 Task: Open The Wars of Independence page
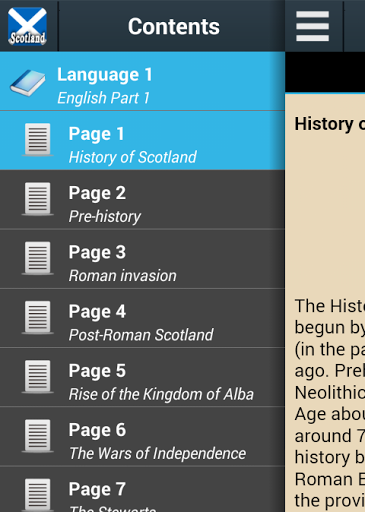point(142,437)
